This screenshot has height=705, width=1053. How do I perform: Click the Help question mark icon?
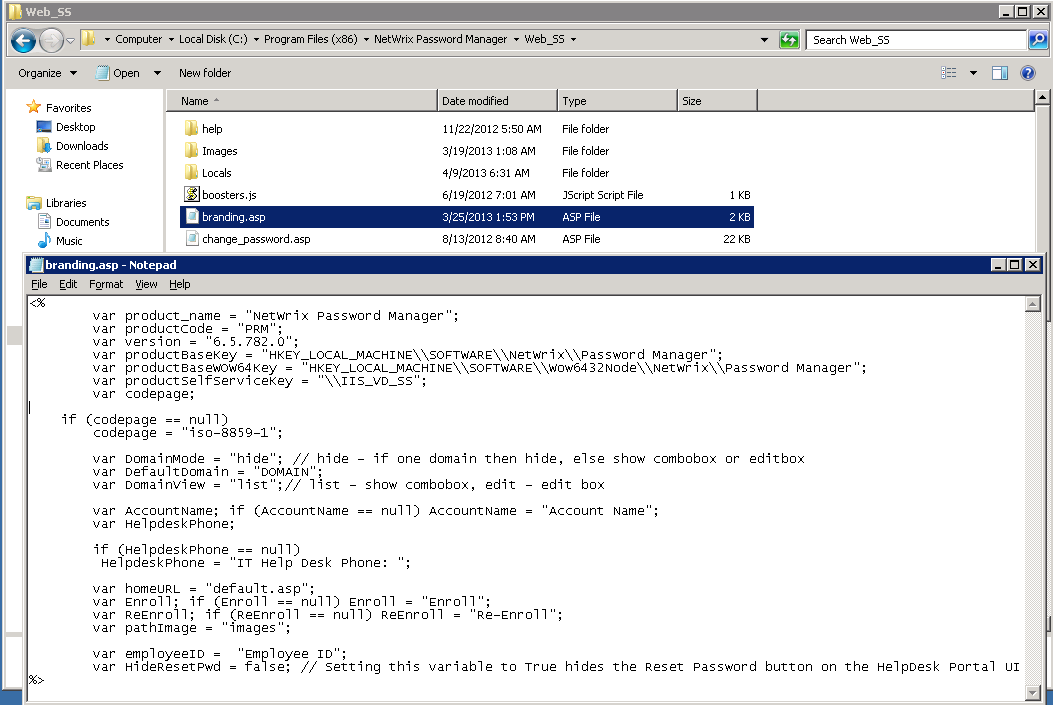point(1027,73)
